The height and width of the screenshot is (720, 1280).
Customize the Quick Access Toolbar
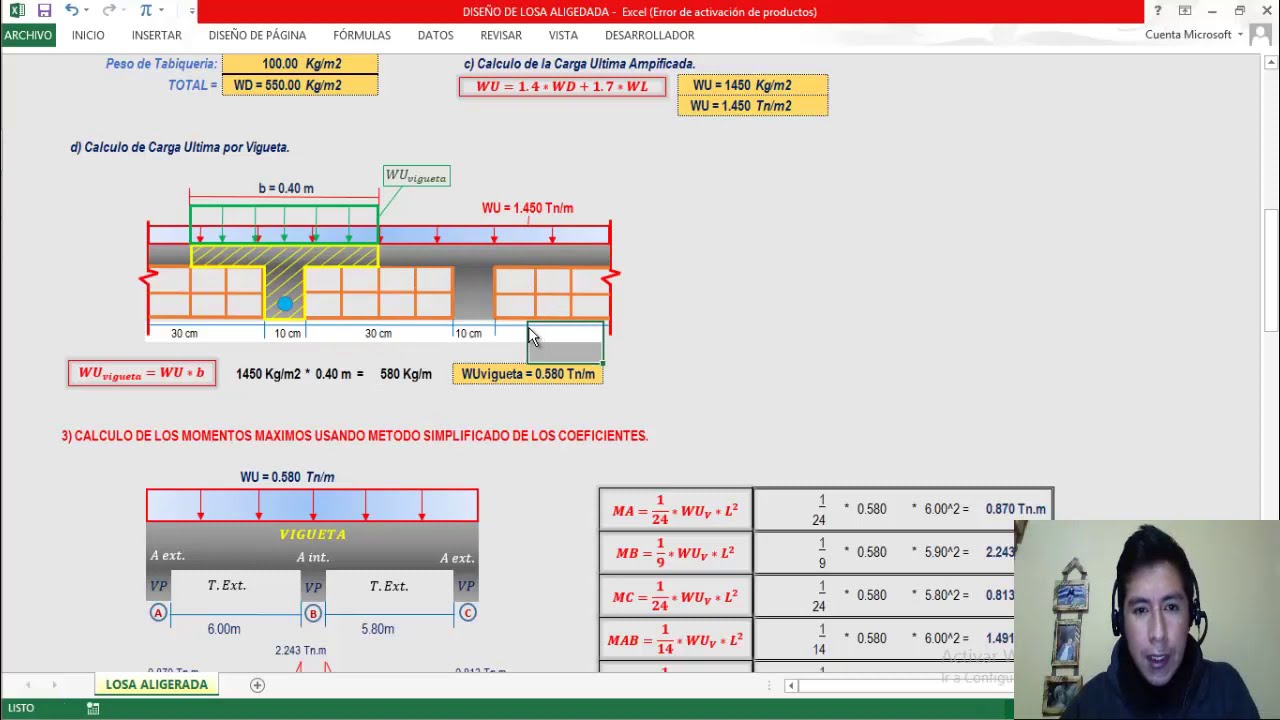click(x=190, y=11)
